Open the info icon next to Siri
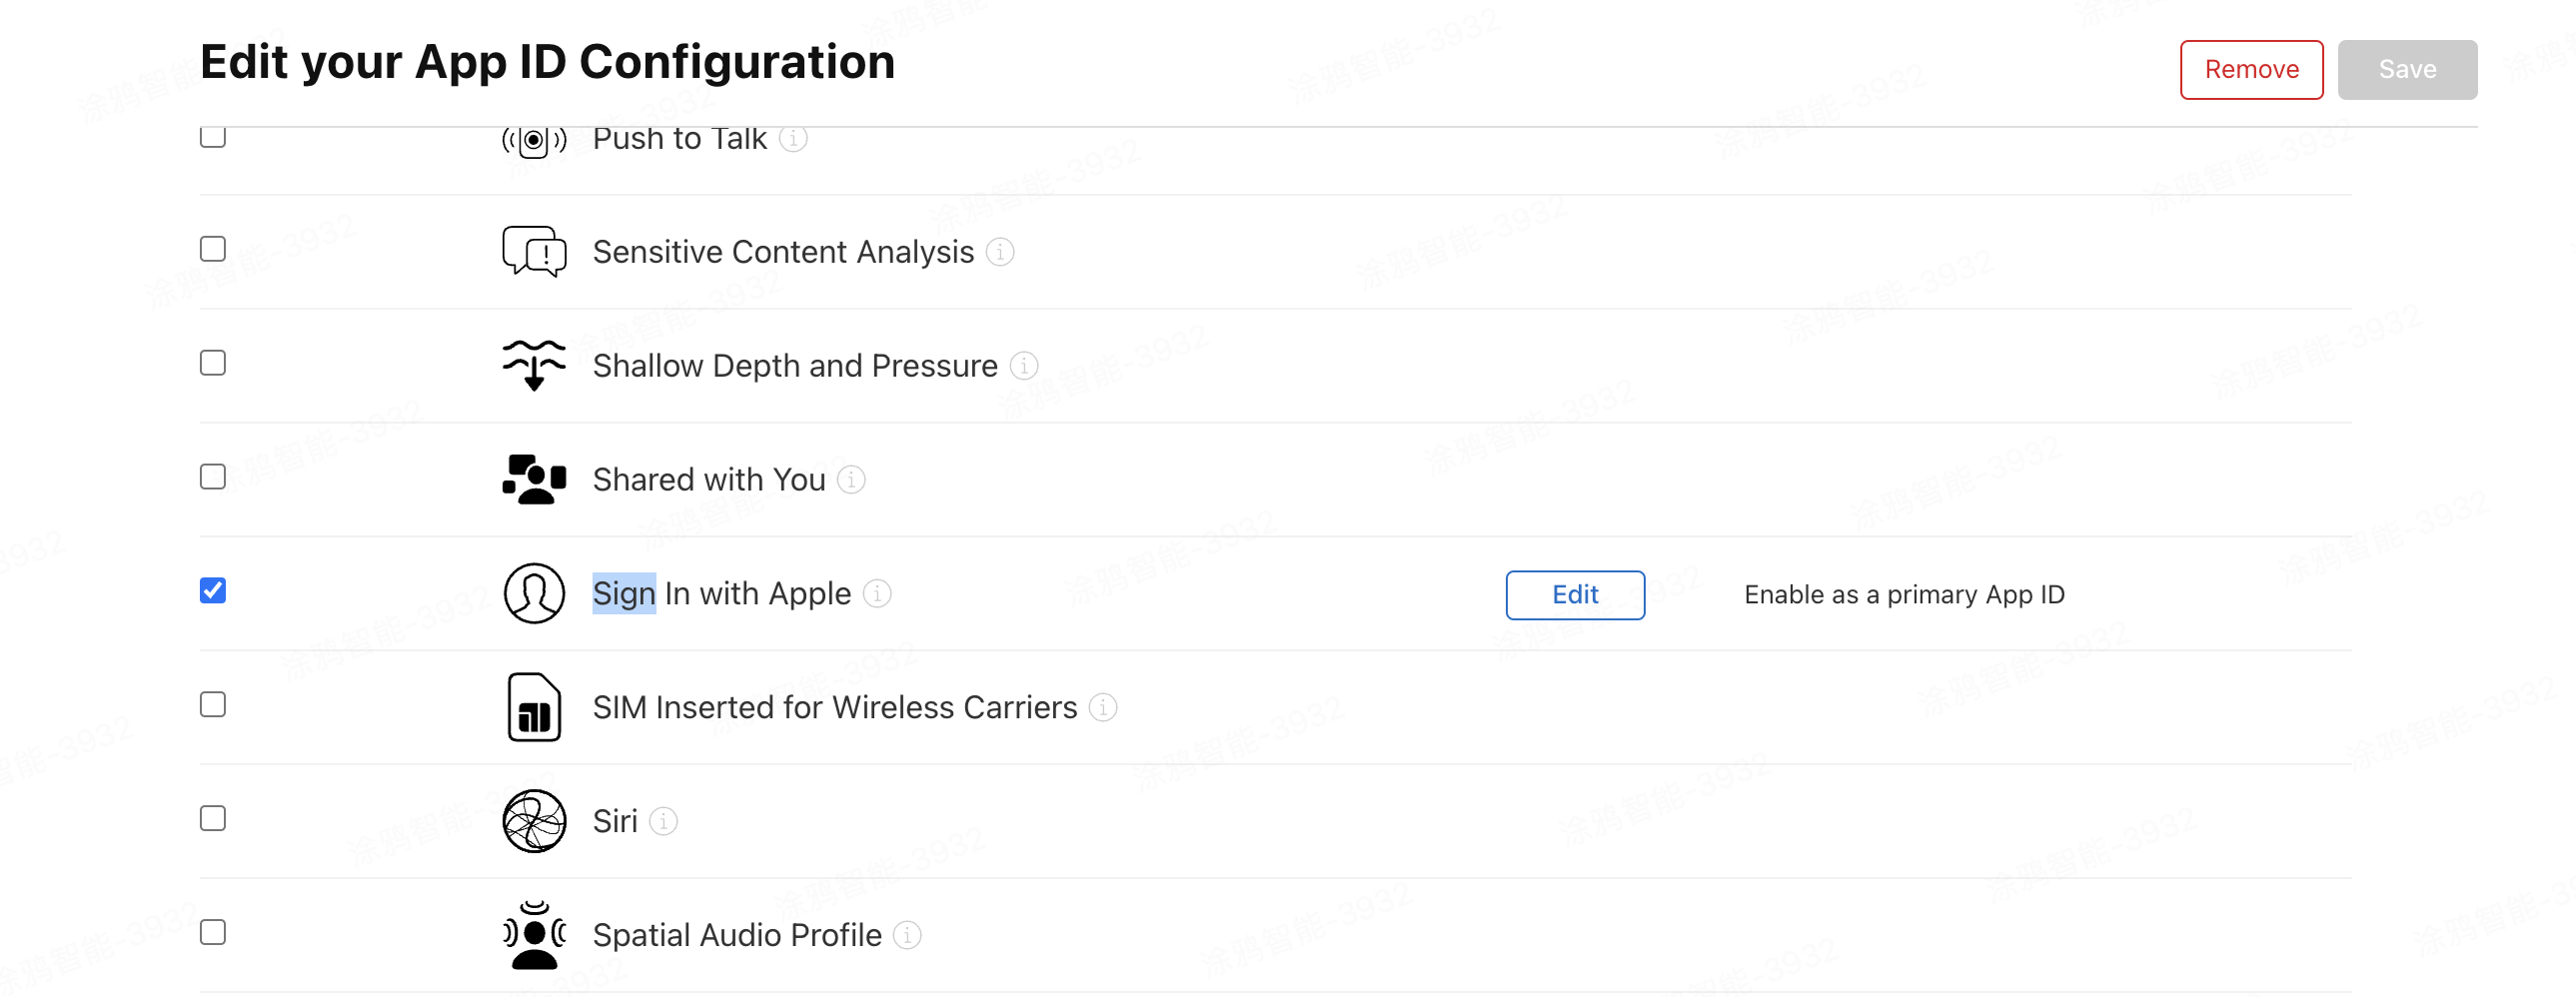 (663, 822)
